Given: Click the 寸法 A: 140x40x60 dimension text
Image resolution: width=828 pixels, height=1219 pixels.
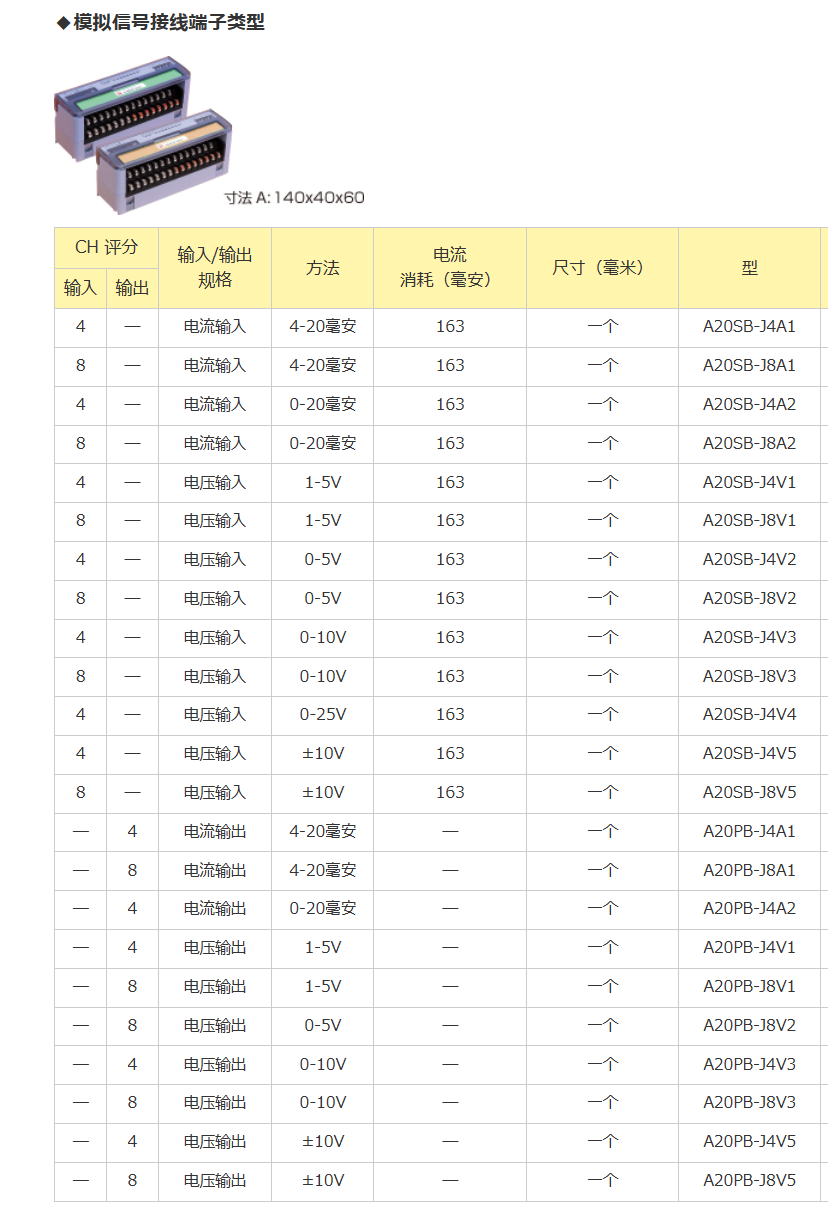Looking at the screenshot, I should pos(294,198).
